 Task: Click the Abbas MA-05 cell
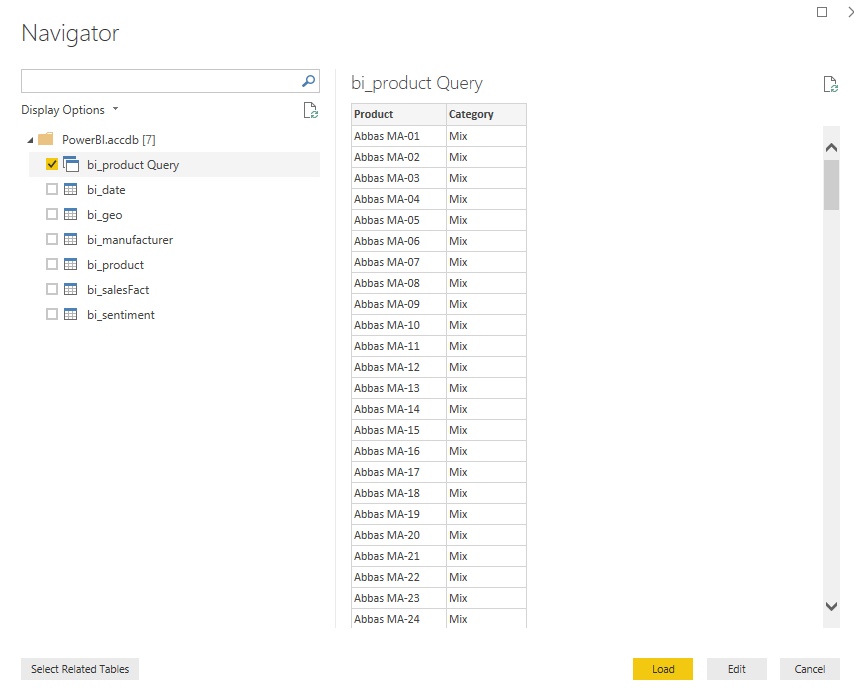coord(399,220)
